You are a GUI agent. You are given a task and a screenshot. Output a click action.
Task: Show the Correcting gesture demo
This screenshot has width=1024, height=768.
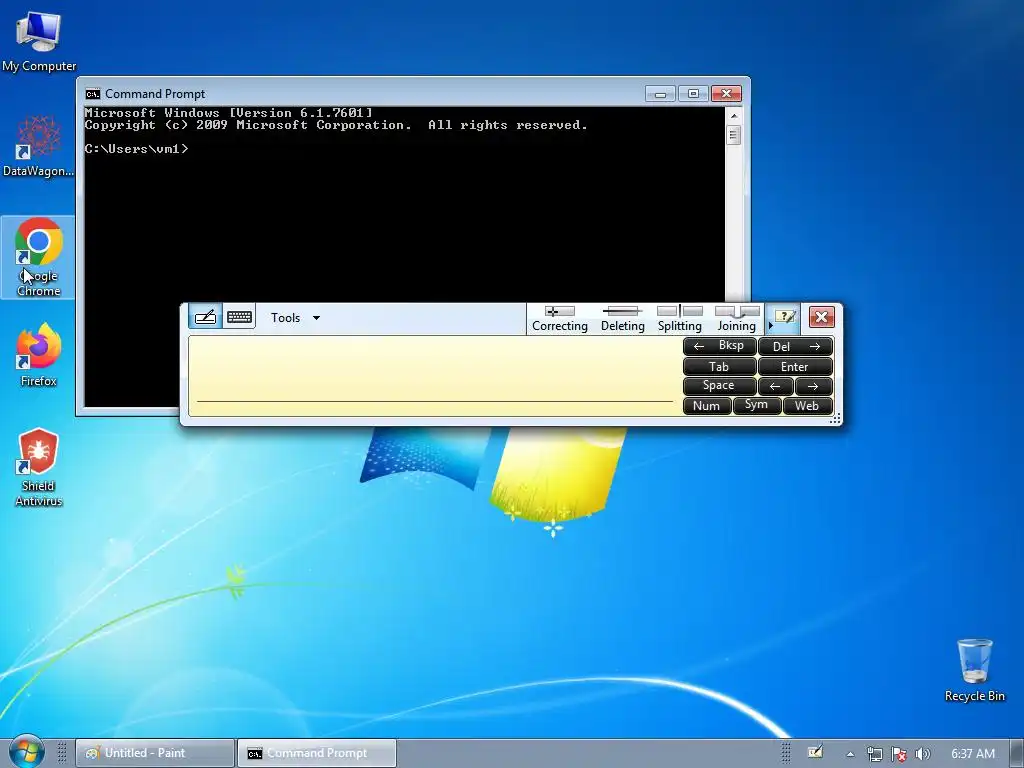point(560,319)
